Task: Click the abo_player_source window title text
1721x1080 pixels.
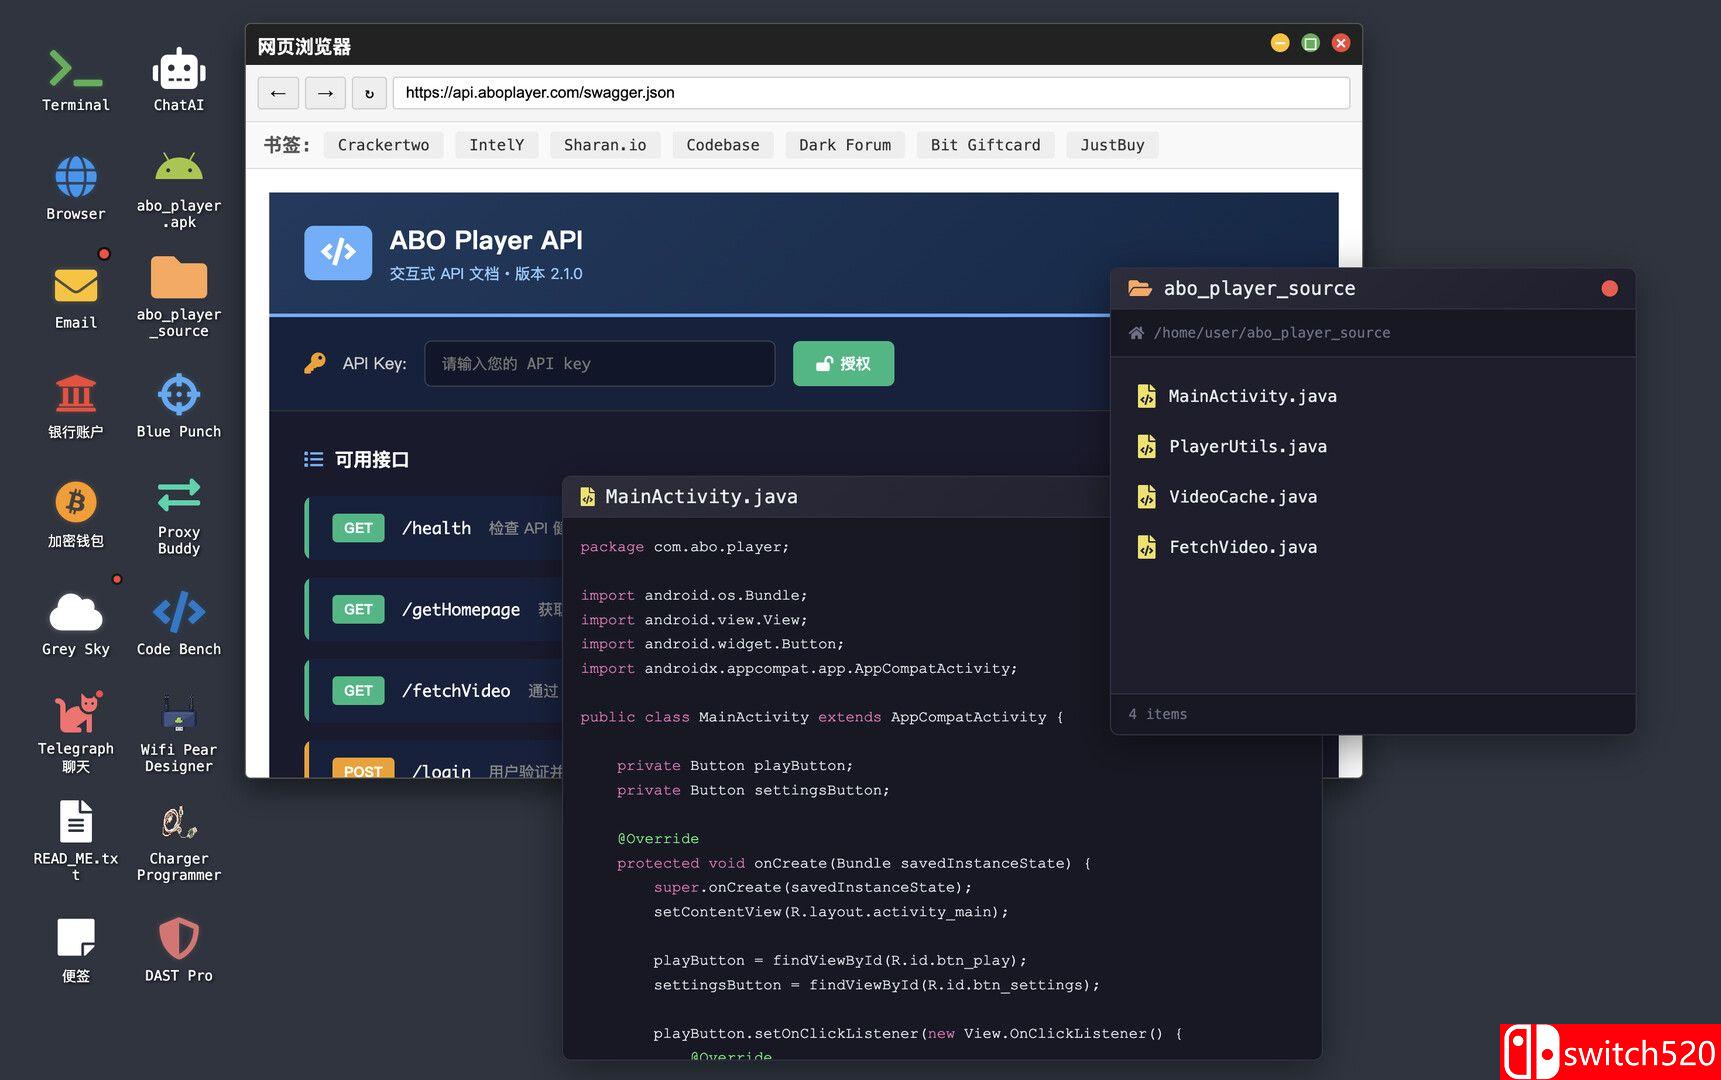Action: point(1259,289)
